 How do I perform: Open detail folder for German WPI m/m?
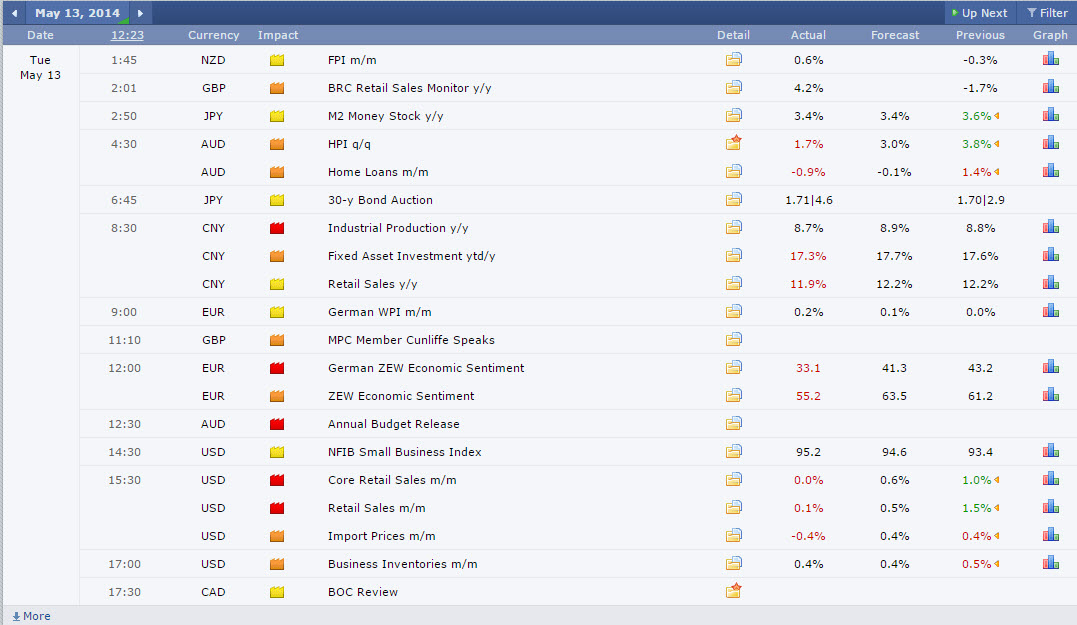click(734, 311)
